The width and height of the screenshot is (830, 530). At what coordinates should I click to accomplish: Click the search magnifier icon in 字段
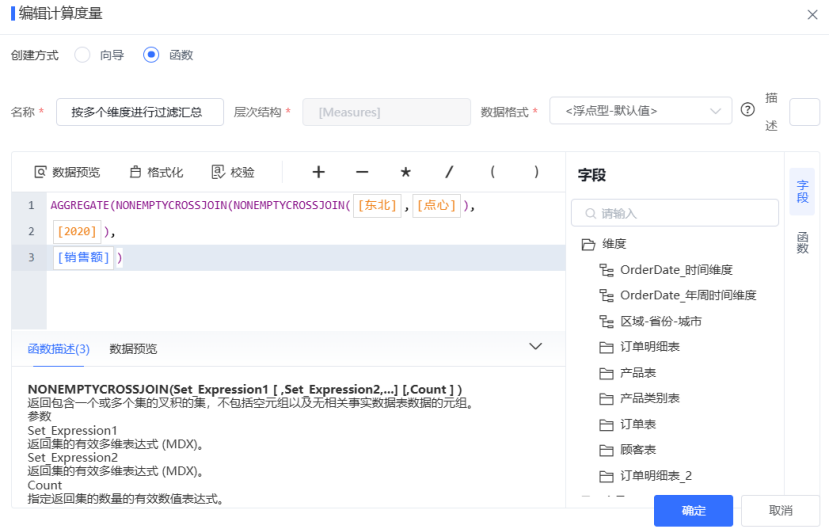click(590, 213)
